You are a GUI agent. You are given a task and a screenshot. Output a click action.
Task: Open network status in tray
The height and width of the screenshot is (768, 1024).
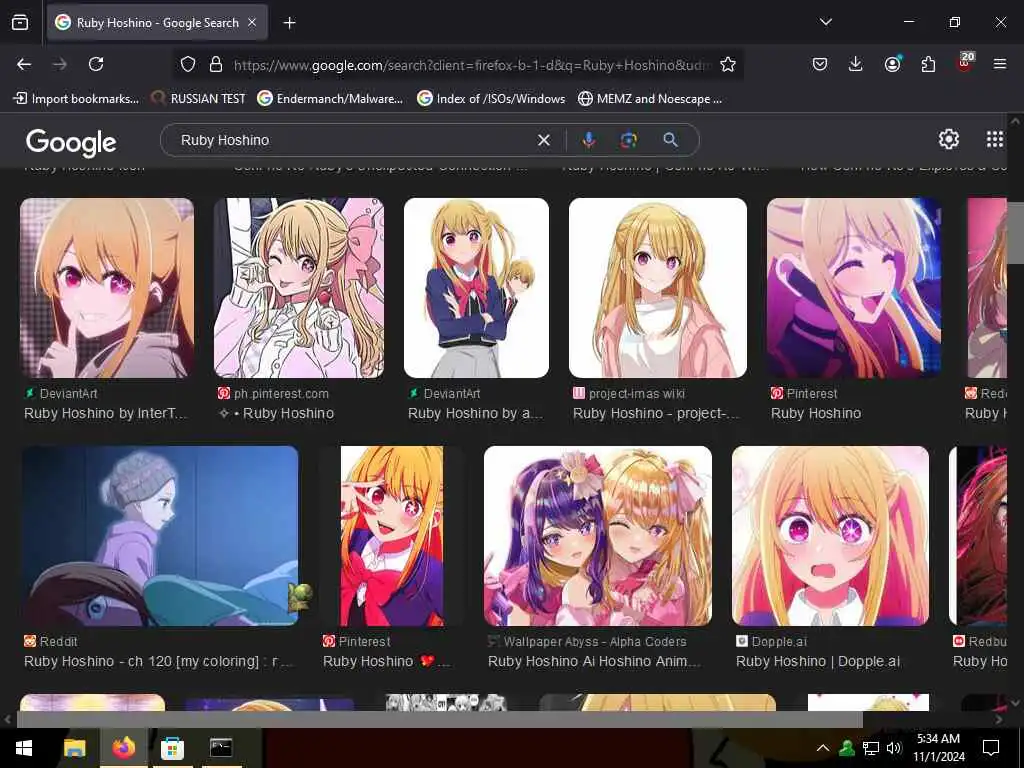coord(871,748)
